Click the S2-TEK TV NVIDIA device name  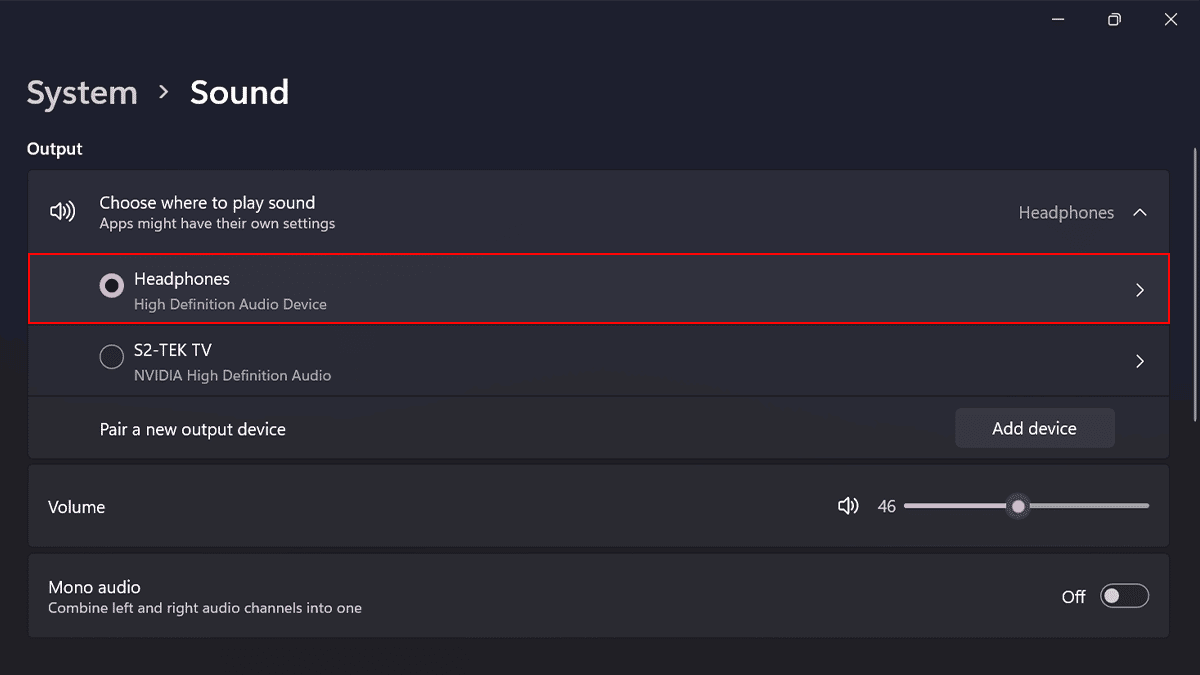[173, 350]
